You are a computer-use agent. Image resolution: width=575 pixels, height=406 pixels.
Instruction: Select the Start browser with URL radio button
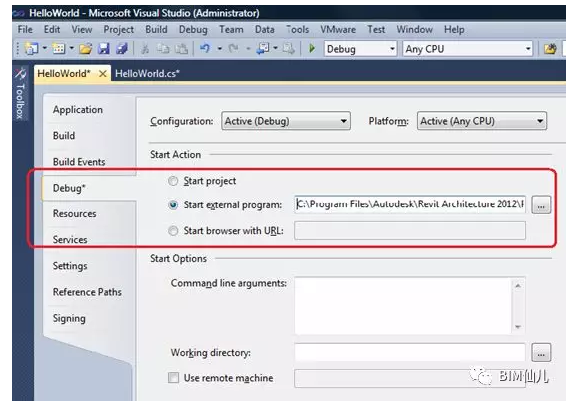click(173, 231)
